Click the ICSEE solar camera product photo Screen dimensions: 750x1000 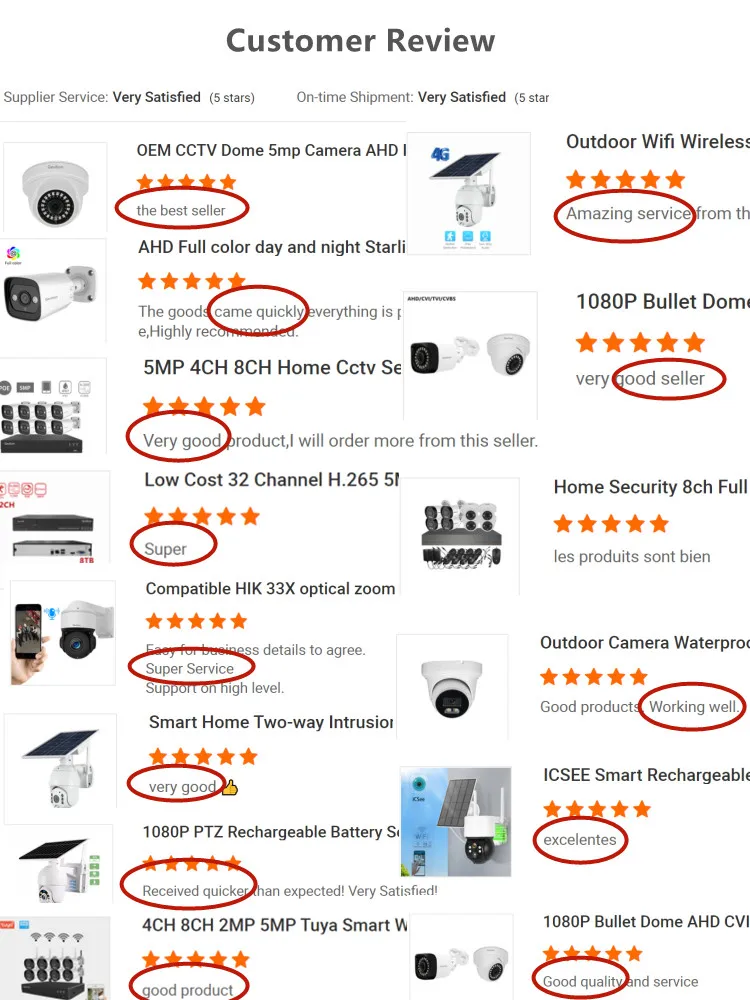pyautogui.click(x=456, y=821)
